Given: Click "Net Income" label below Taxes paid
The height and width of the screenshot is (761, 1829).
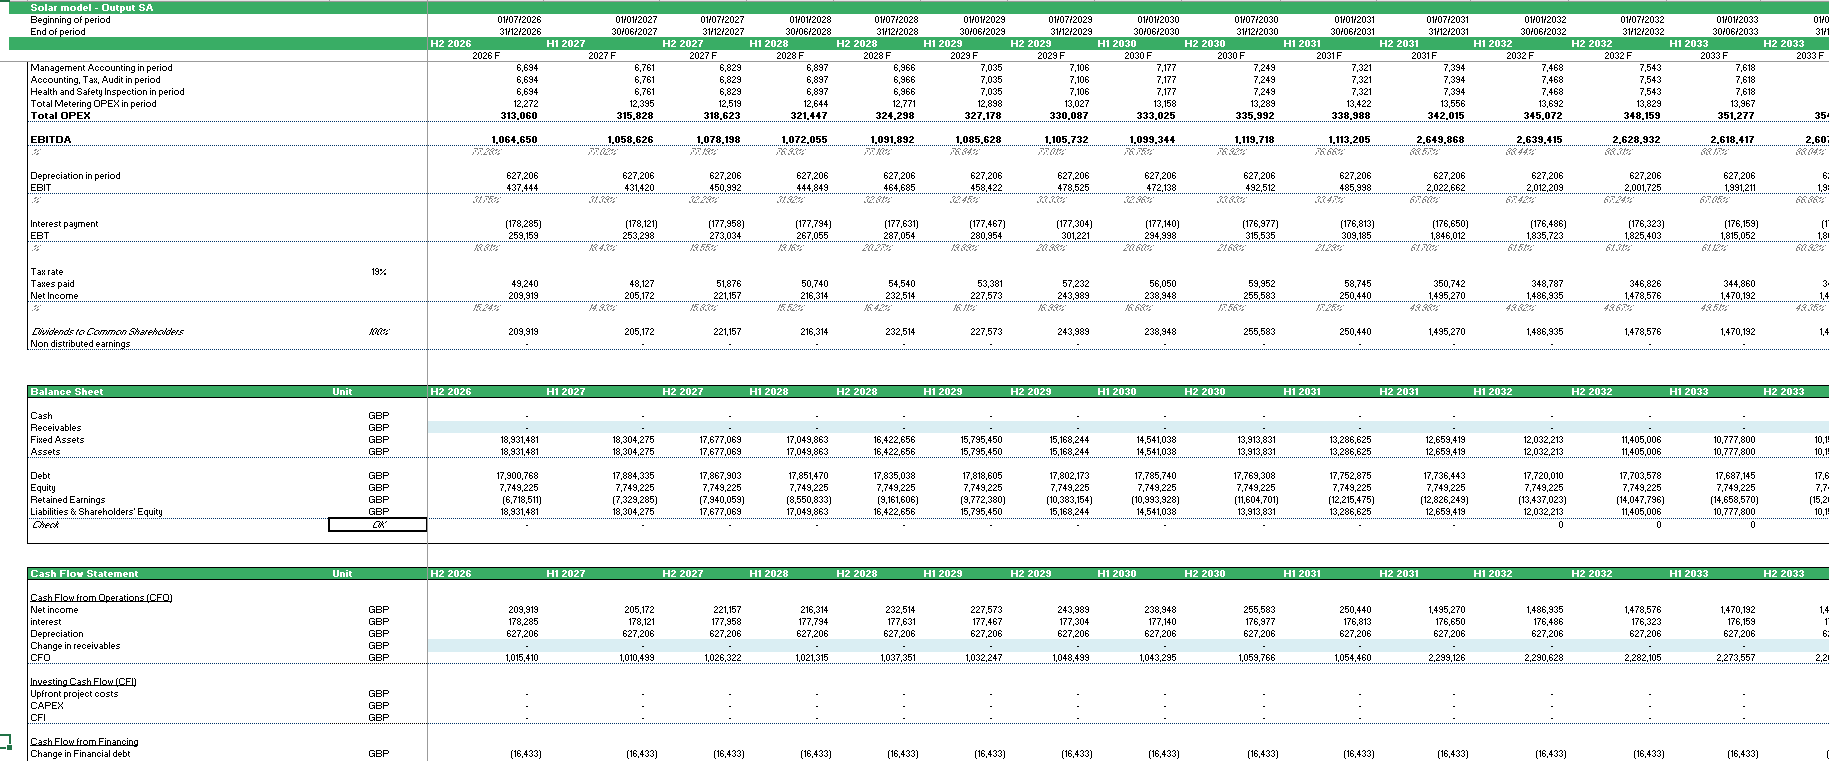Looking at the screenshot, I should tap(54, 296).
